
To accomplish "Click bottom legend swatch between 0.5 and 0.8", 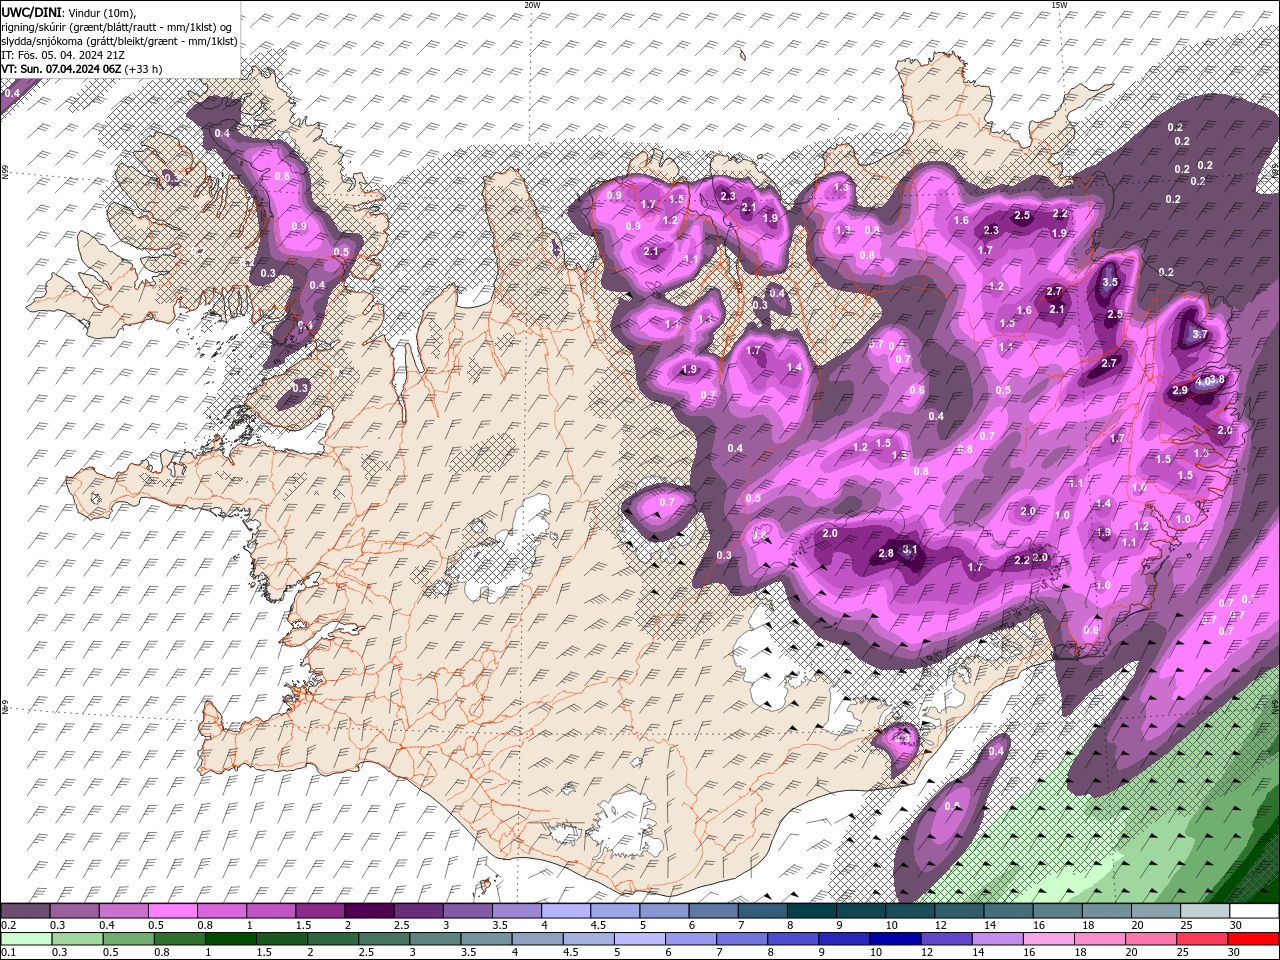I will 128,939.
